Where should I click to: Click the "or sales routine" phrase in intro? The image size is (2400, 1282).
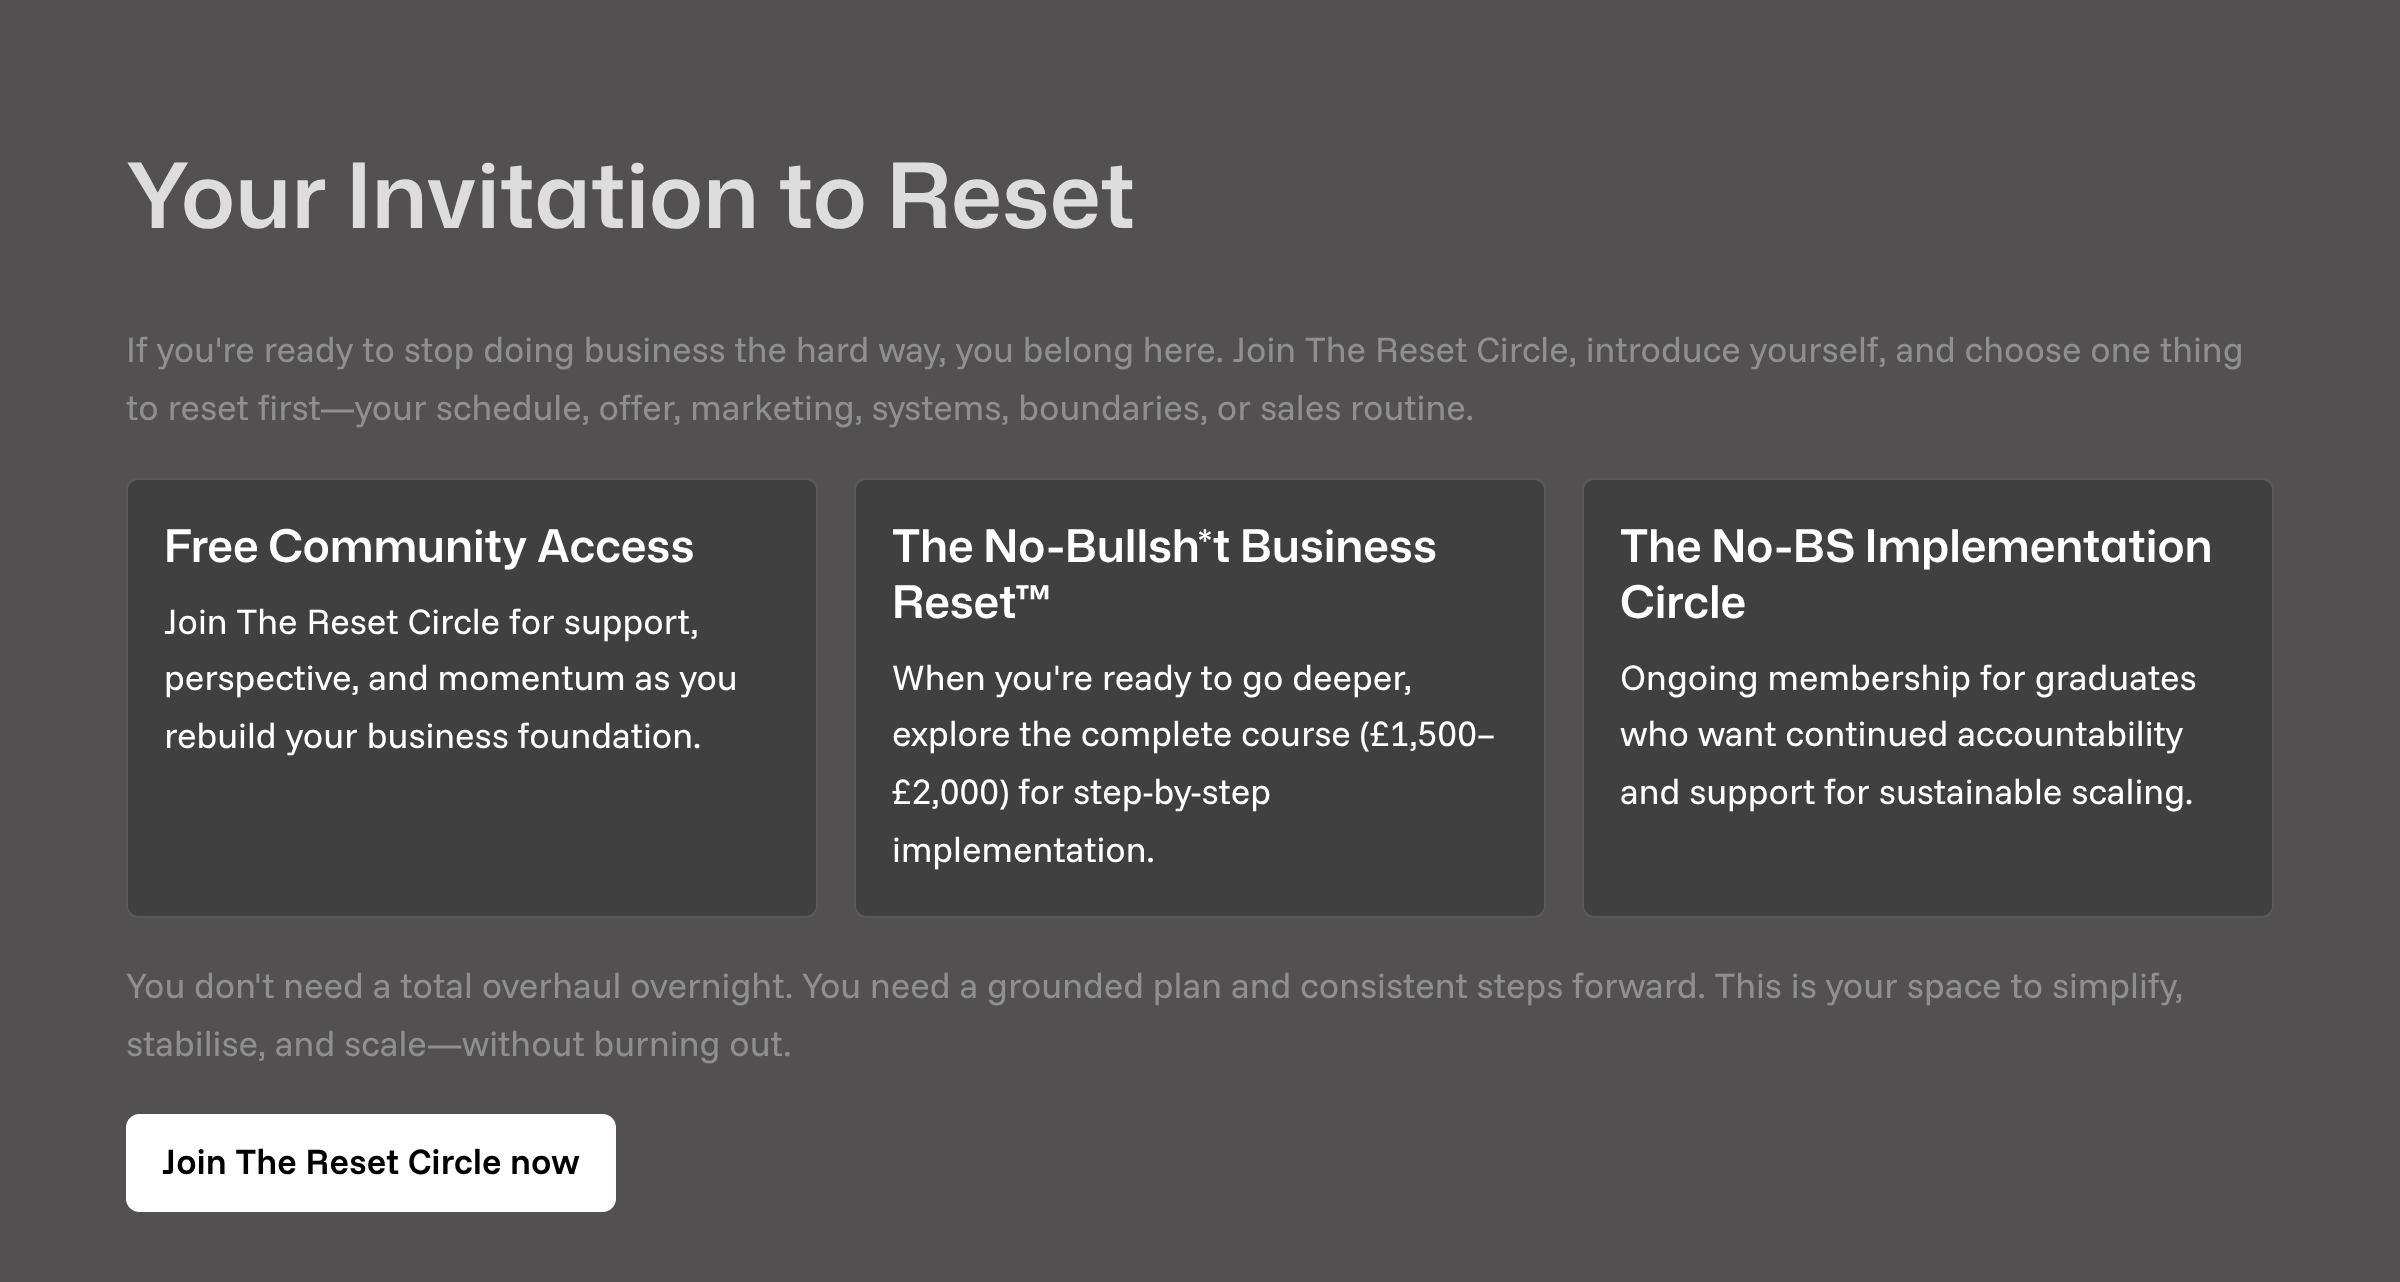coord(1344,408)
